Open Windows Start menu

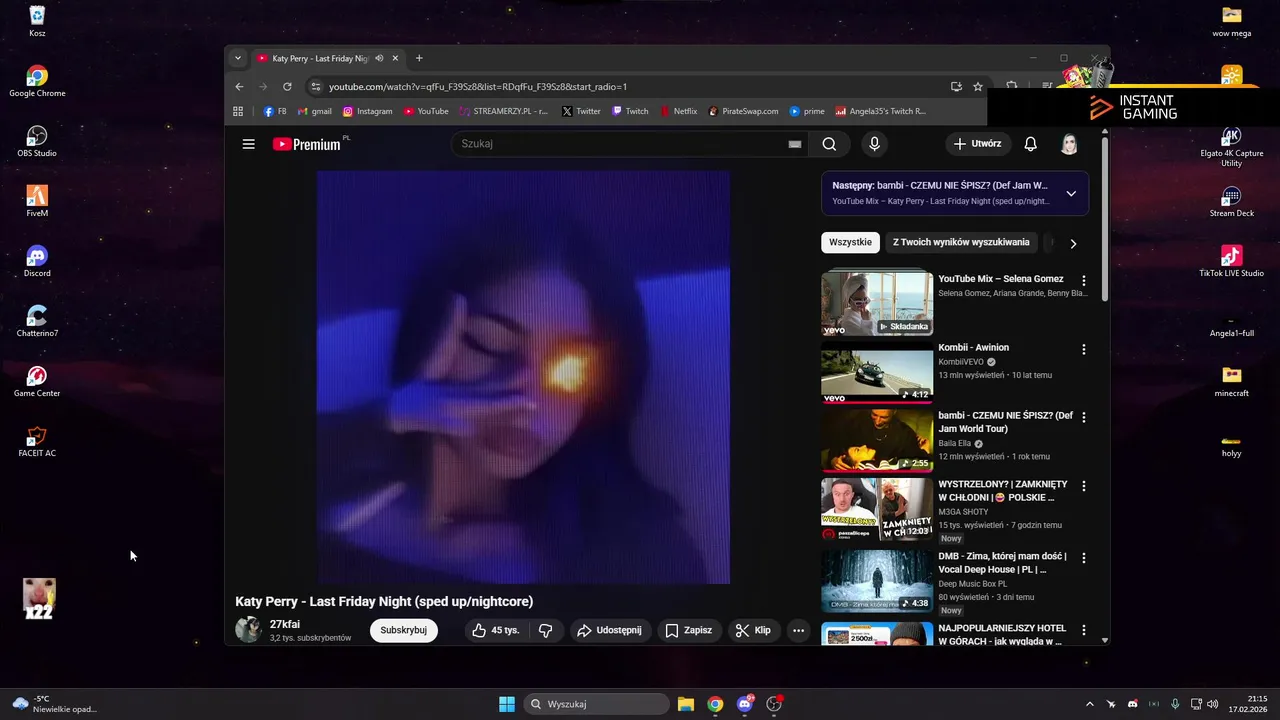click(507, 704)
